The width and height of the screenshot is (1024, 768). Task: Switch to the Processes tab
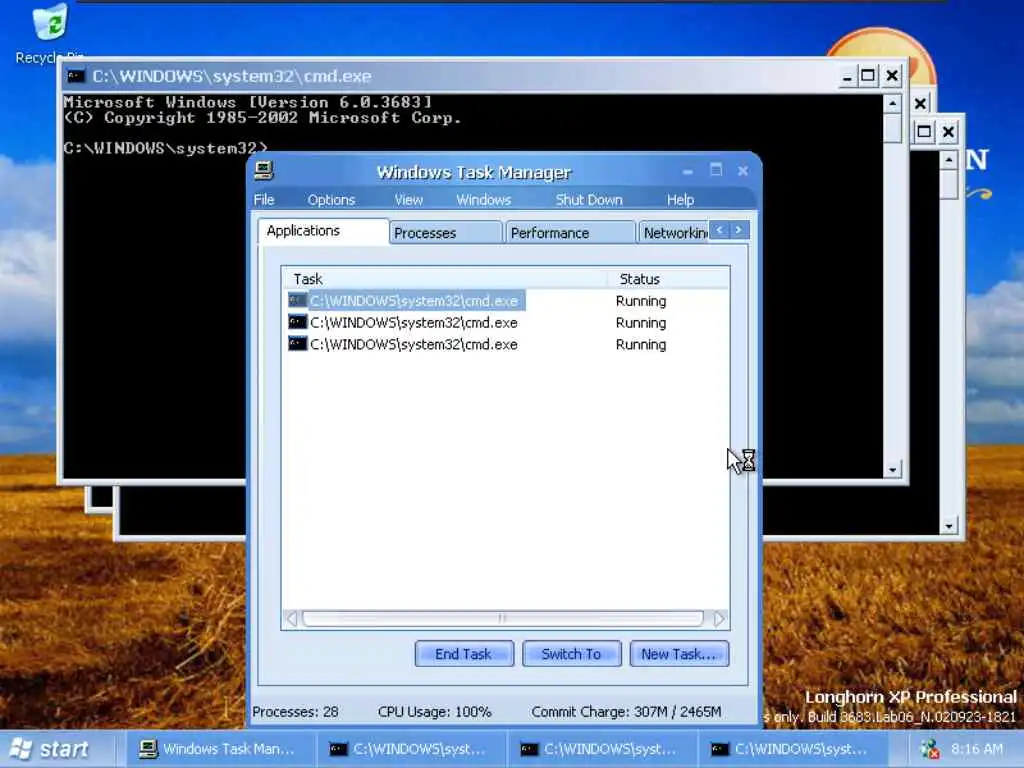click(447, 233)
